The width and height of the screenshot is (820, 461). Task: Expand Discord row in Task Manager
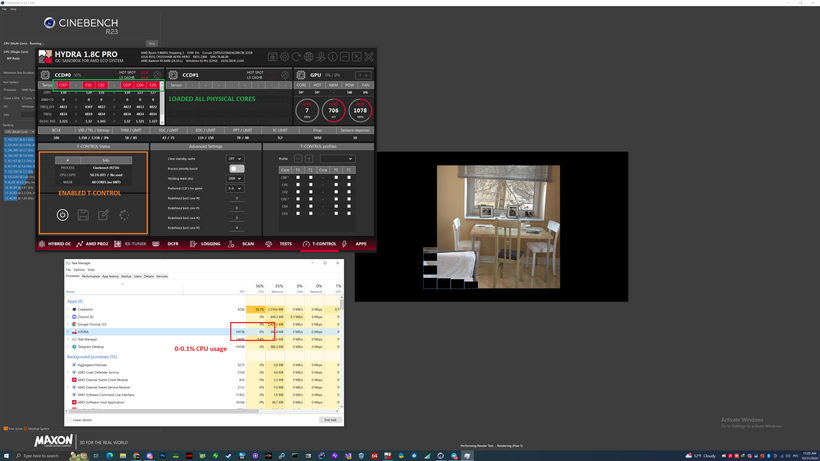pos(68,317)
